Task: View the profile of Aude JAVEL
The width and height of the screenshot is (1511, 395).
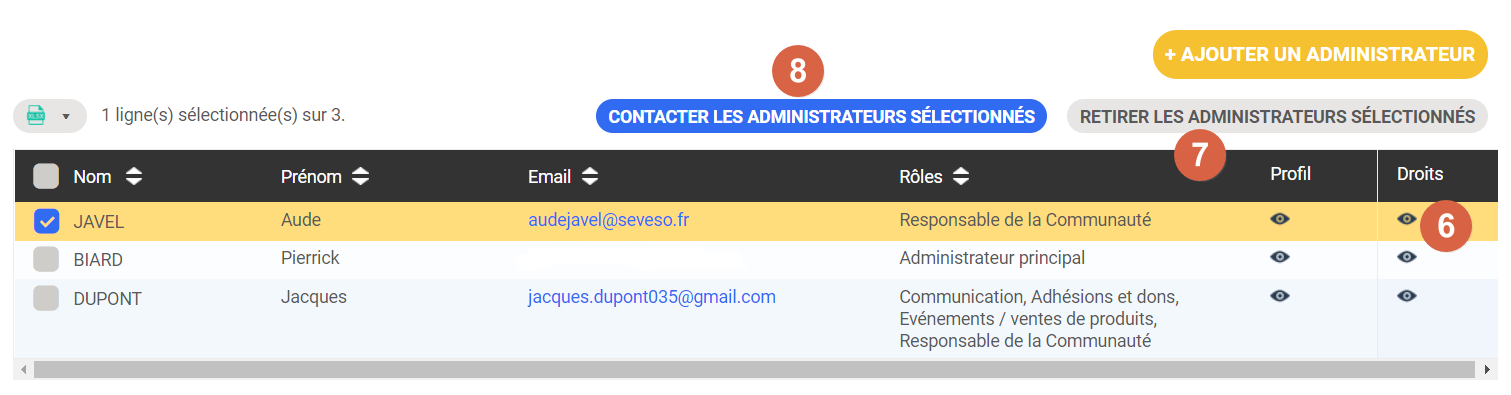Action: pyautogui.click(x=1279, y=219)
